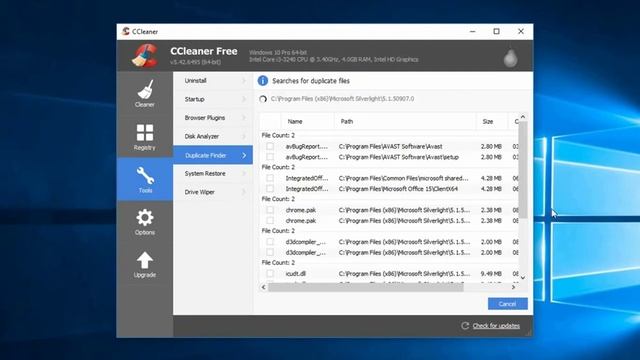Viewport: 640px width, 360px height.
Task: Open the Drive Wiper tool
Action: point(213,192)
